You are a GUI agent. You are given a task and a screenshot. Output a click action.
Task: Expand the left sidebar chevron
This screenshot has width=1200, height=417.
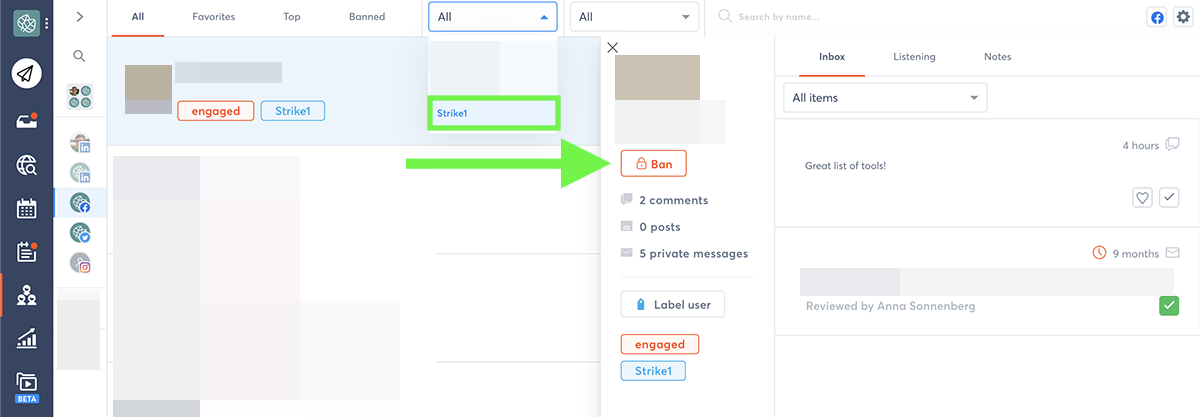[80, 17]
